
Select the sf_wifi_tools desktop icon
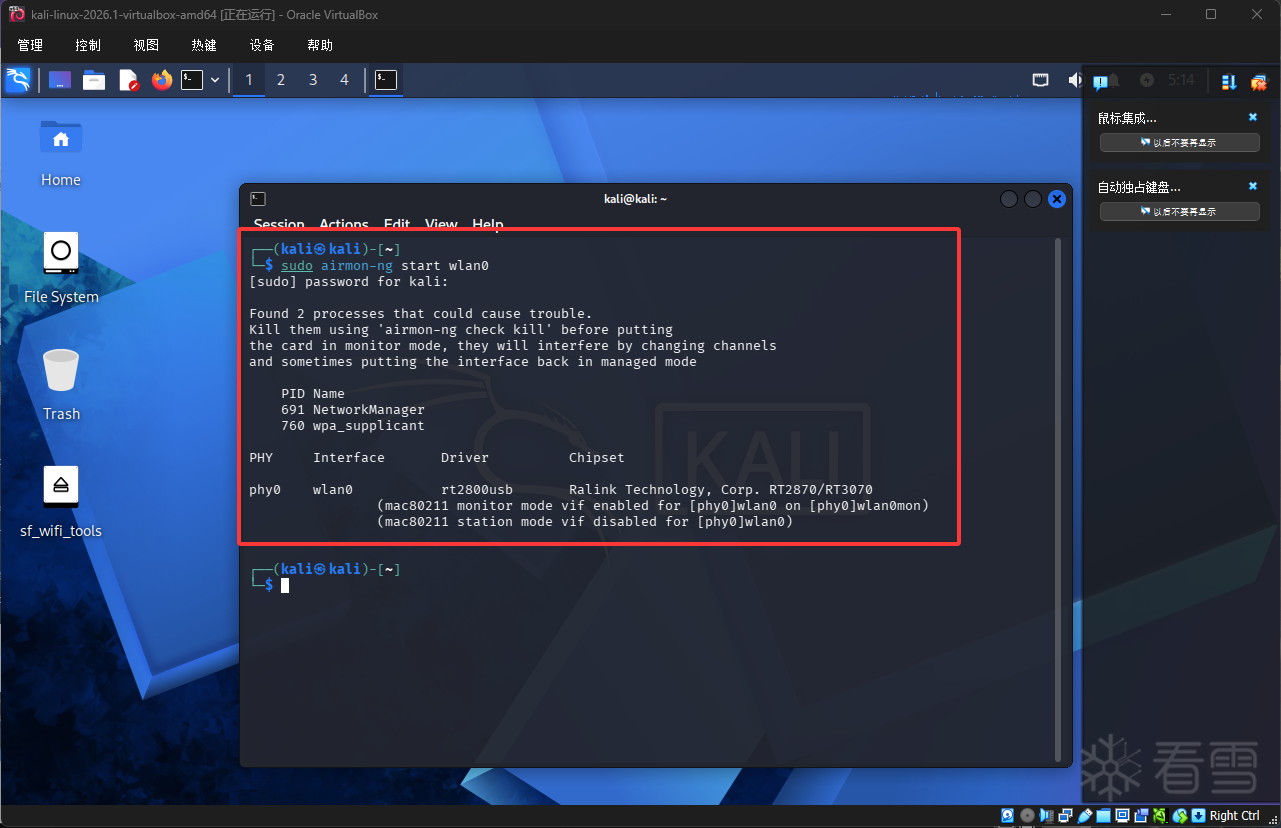pos(61,502)
